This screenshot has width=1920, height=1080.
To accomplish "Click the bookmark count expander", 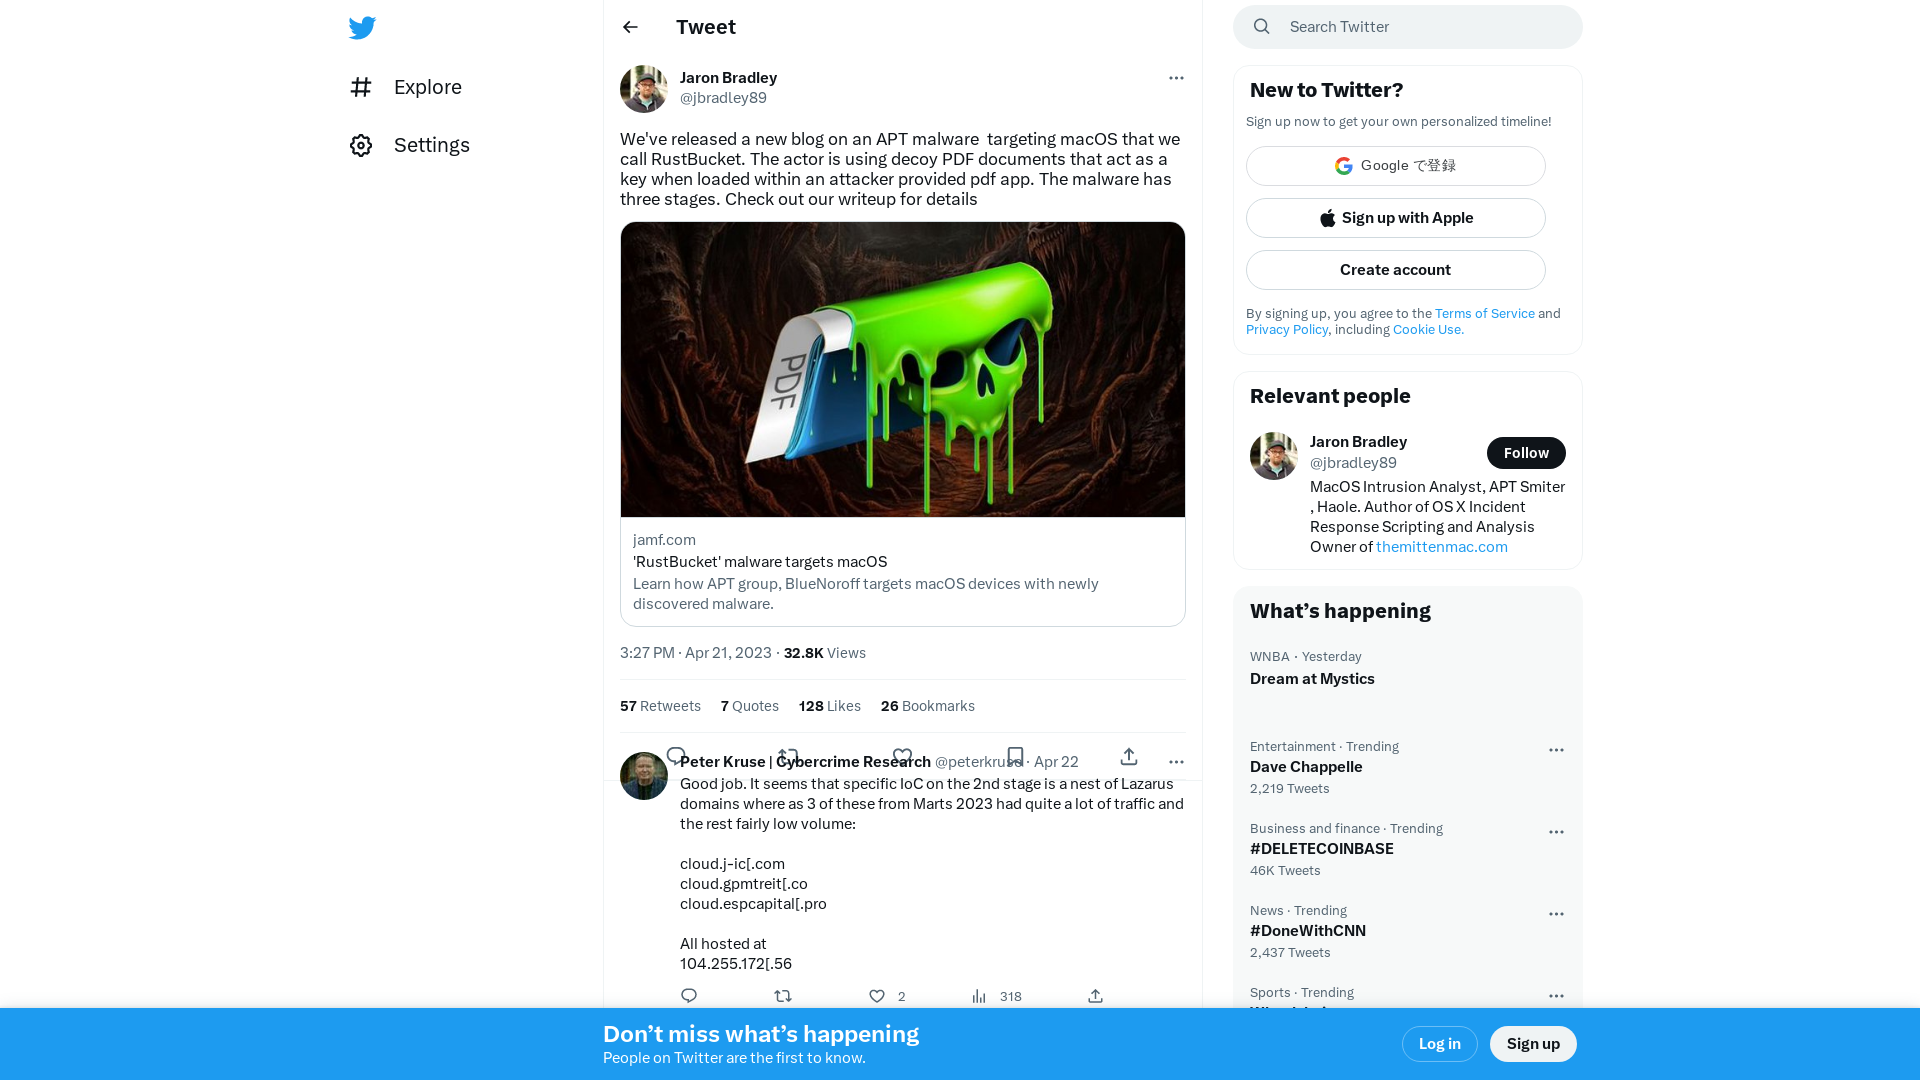I will pyautogui.click(x=927, y=705).
